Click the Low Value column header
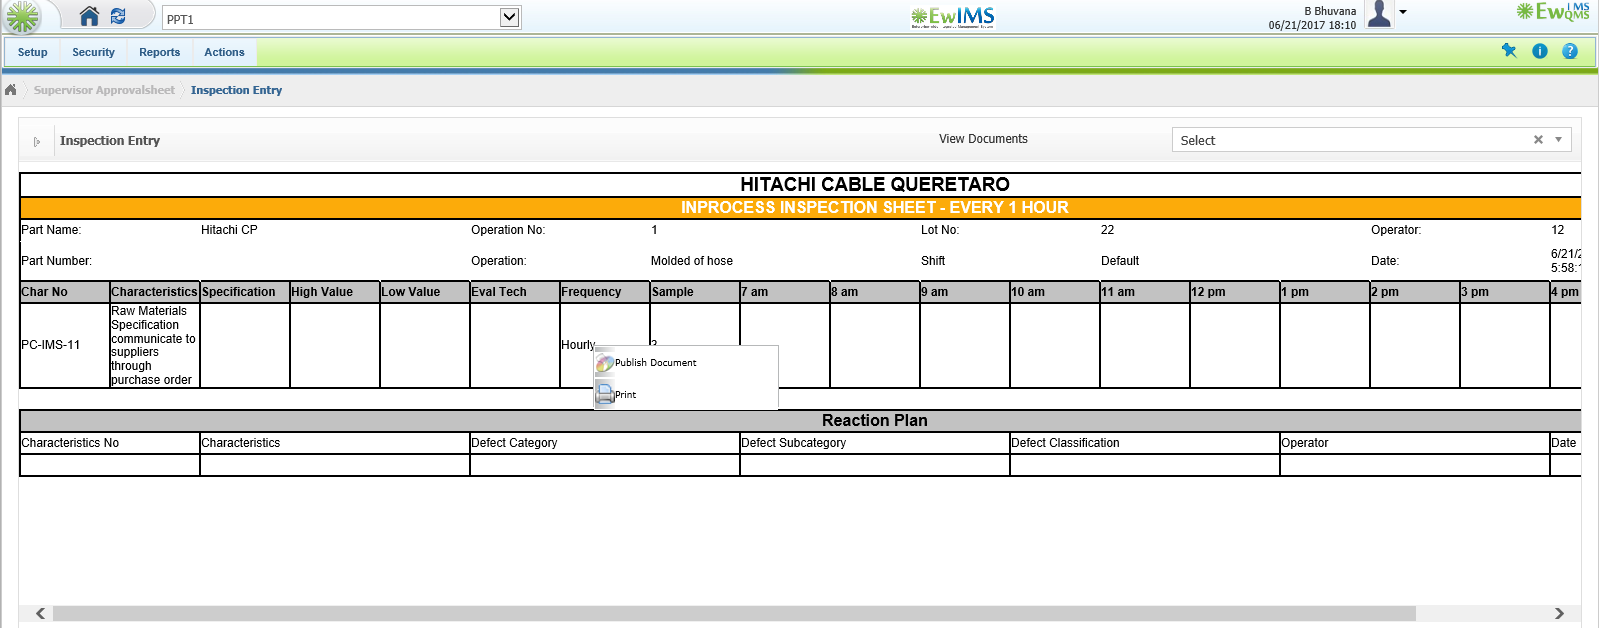 click(424, 292)
